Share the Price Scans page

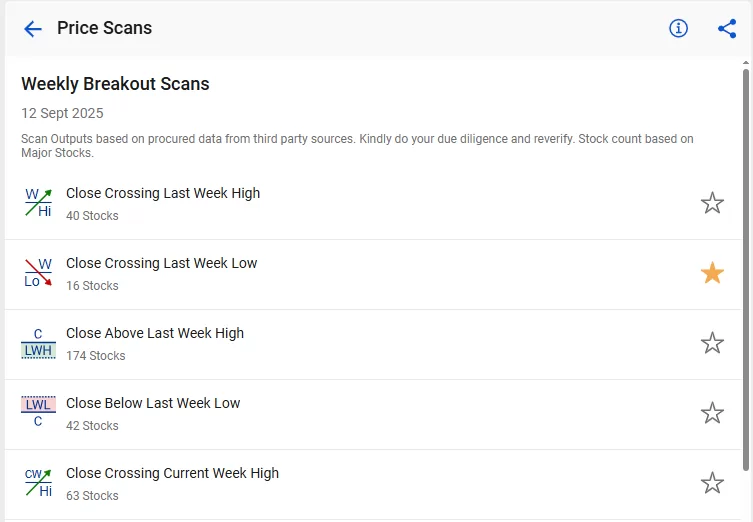click(x=727, y=28)
